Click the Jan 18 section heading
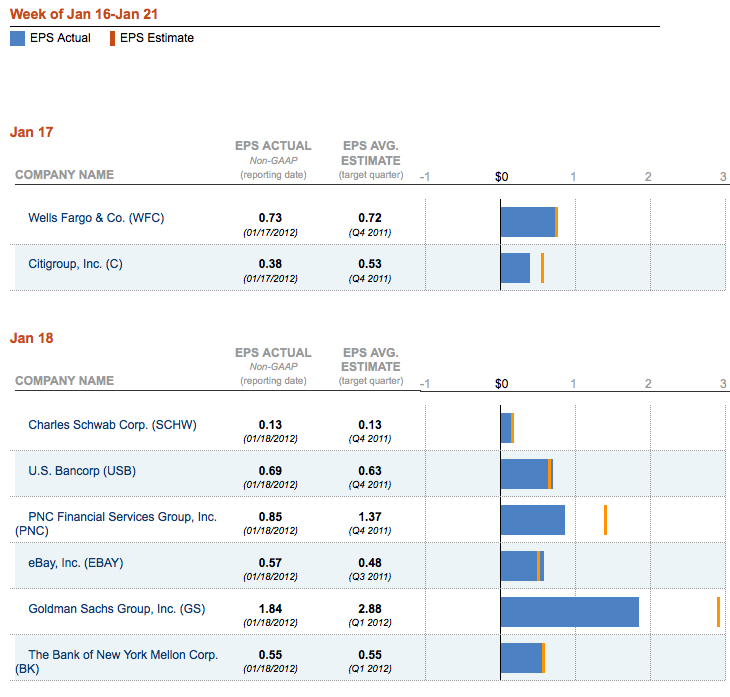 click(32, 338)
